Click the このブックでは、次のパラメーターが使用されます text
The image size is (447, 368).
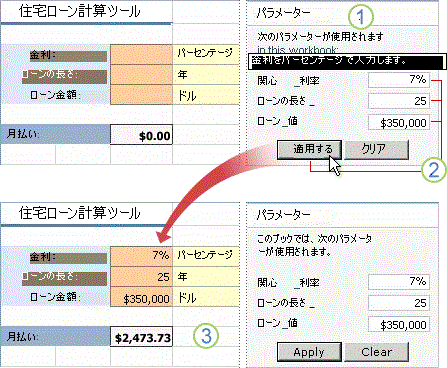(314, 245)
